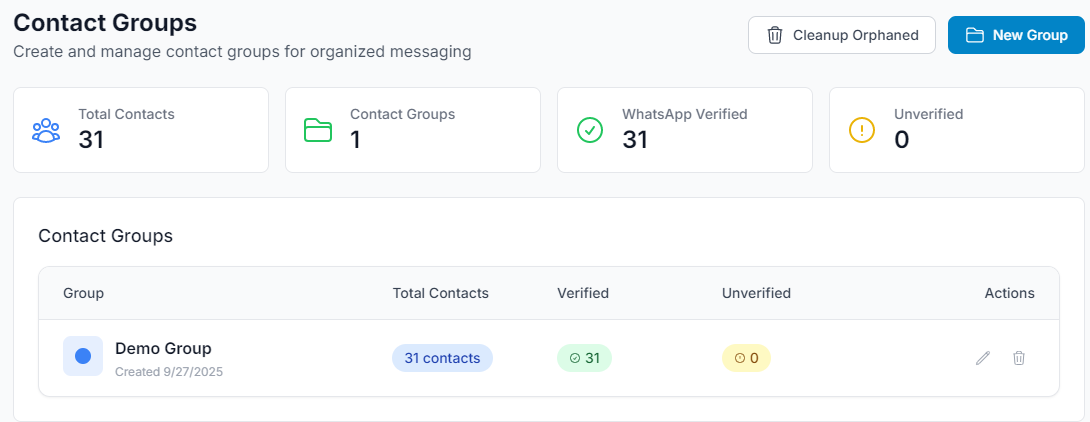Click the WhatsApp Verified checkmark icon

[x=590, y=131]
